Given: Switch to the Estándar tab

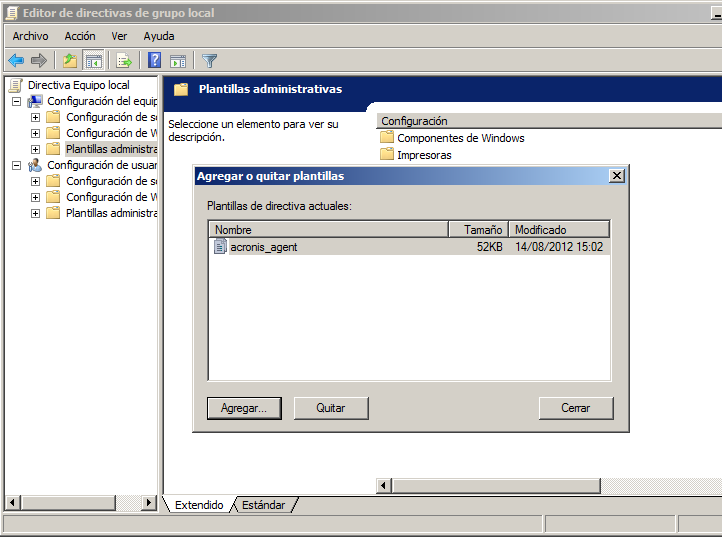Looking at the screenshot, I should [263, 505].
